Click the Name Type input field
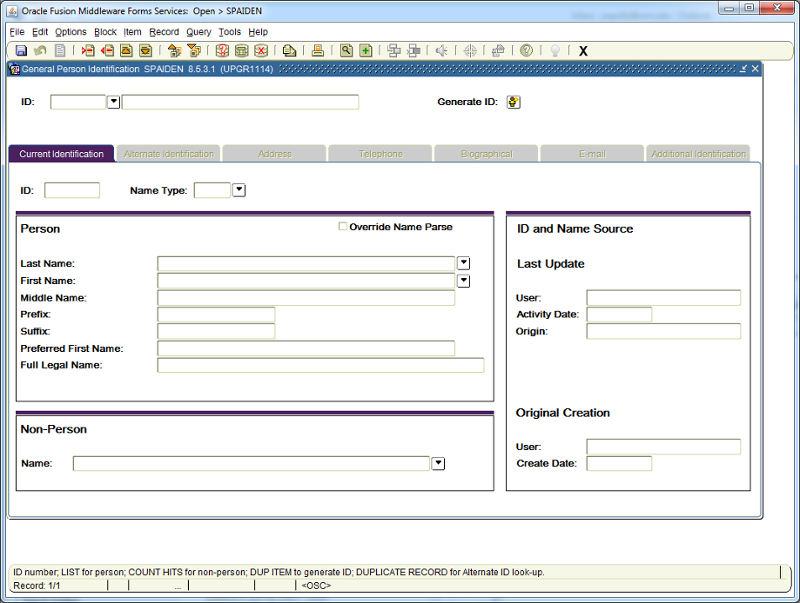The image size is (800, 603). 212,190
